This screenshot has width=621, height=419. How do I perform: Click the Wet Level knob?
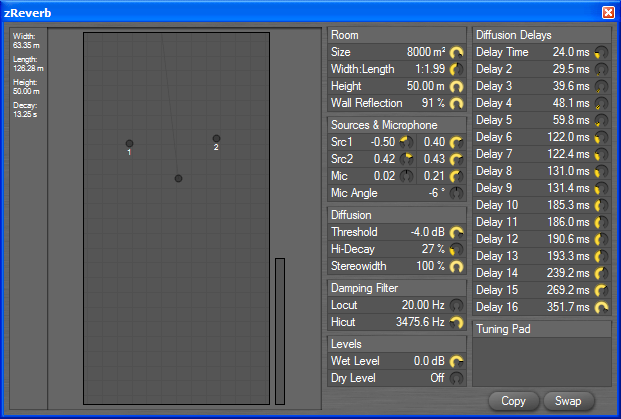(x=457, y=361)
